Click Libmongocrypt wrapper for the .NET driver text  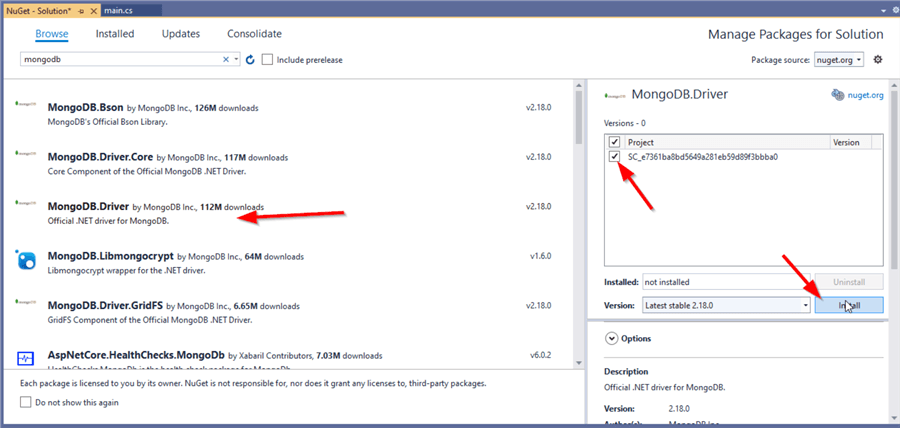click(x=126, y=270)
